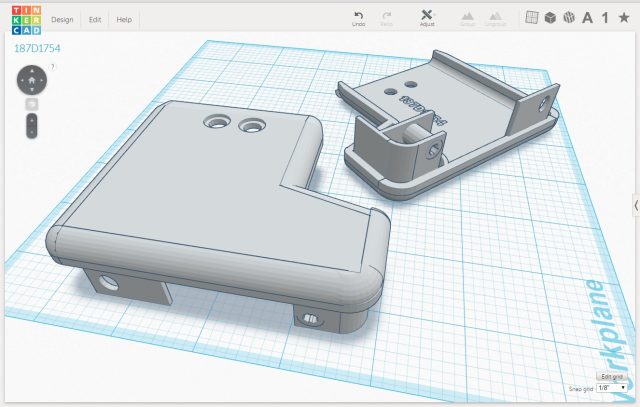Click the Edit grid button
640x407 pixels.
612,376
